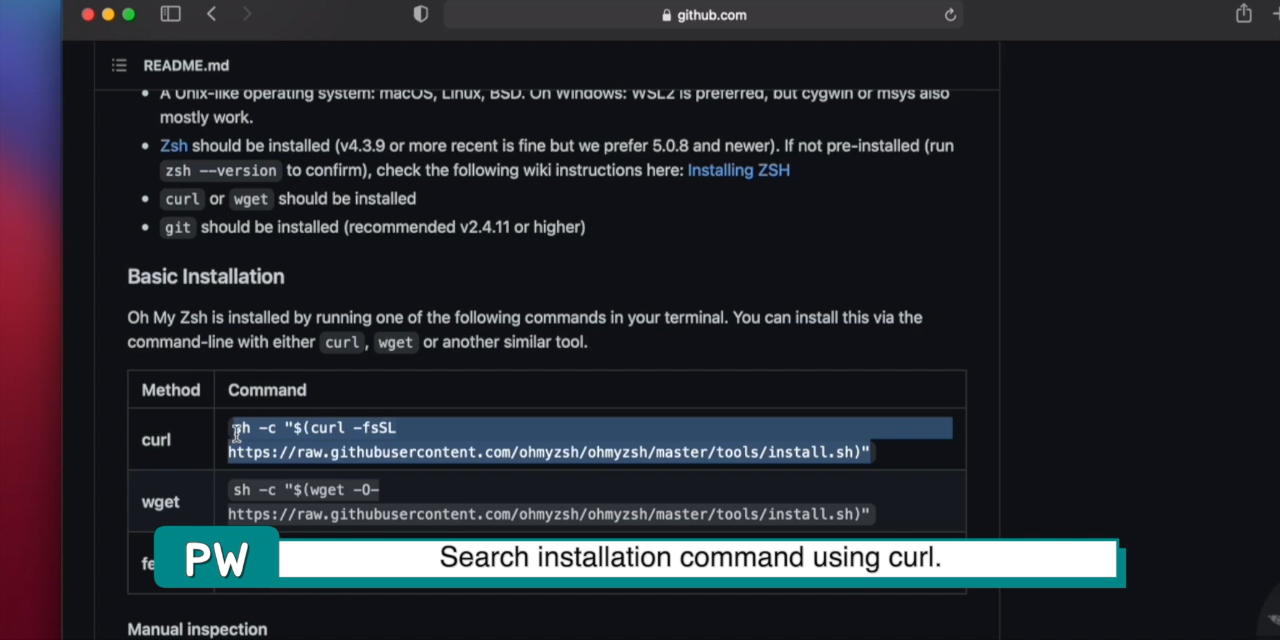The width and height of the screenshot is (1280, 640).
Task: Open the privacy report shield icon
Action: (421, 14)
